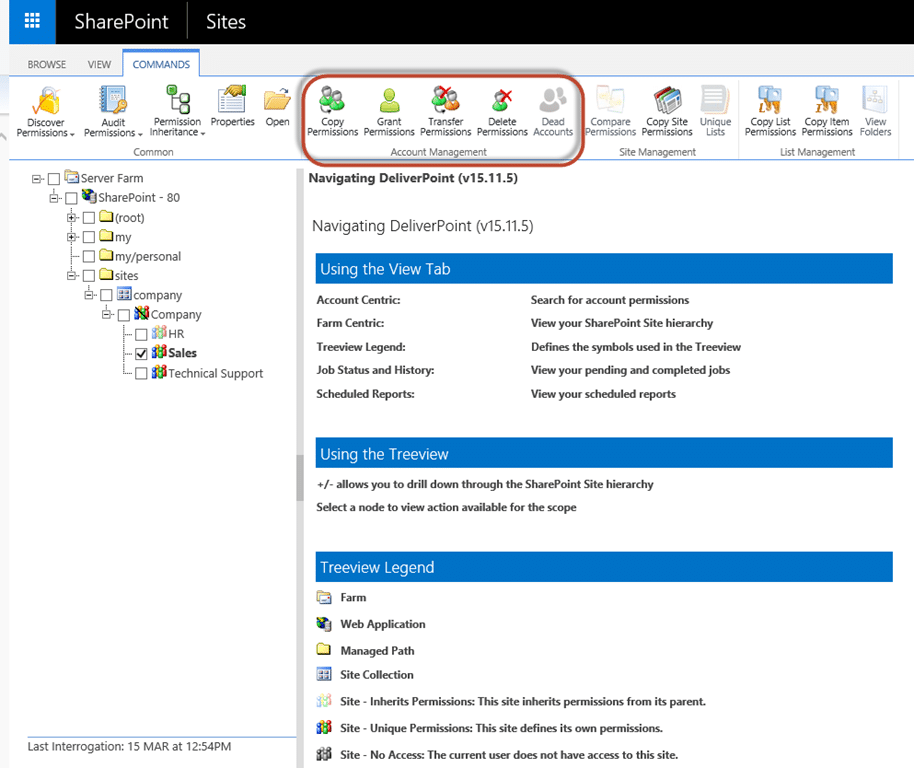Viewport: 914px width, 768px height.
Task: Click the Discover Permissions ribbon icon
Action: 46,101
